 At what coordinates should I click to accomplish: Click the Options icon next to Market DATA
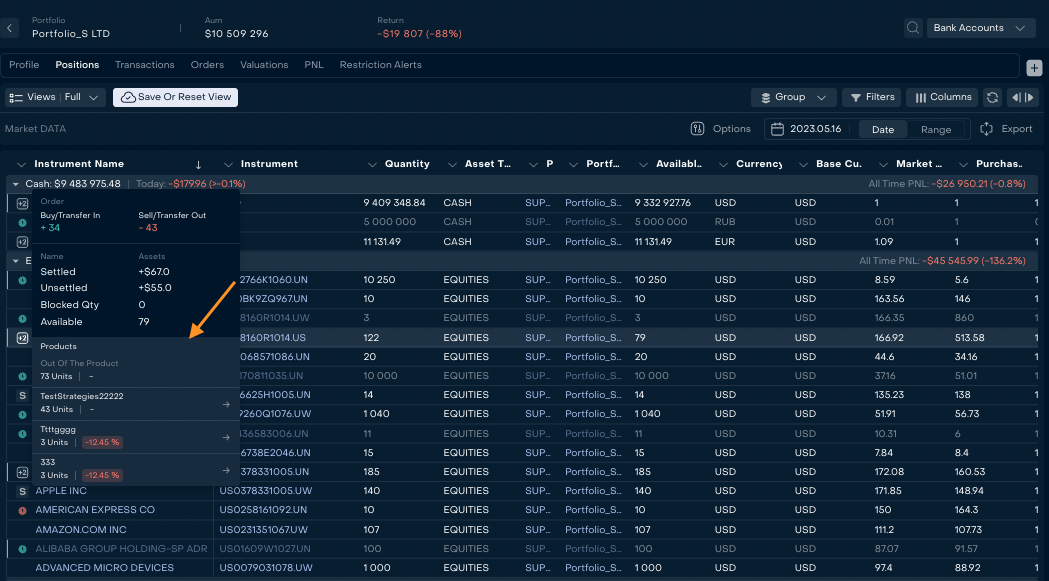[x=698, y=129]
